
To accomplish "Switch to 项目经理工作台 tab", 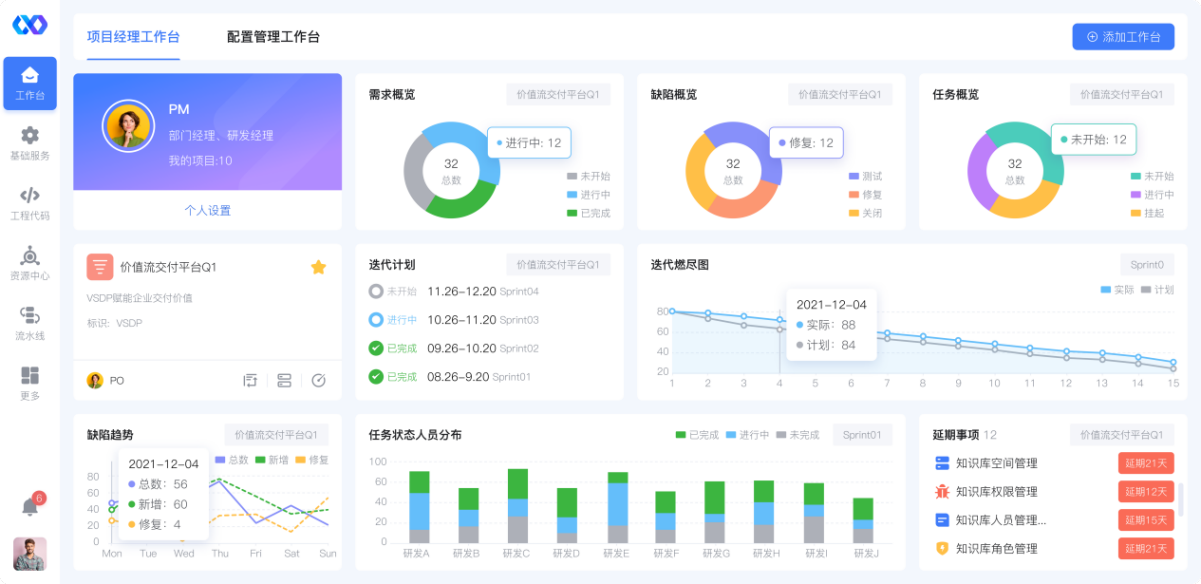I will 133,37.
